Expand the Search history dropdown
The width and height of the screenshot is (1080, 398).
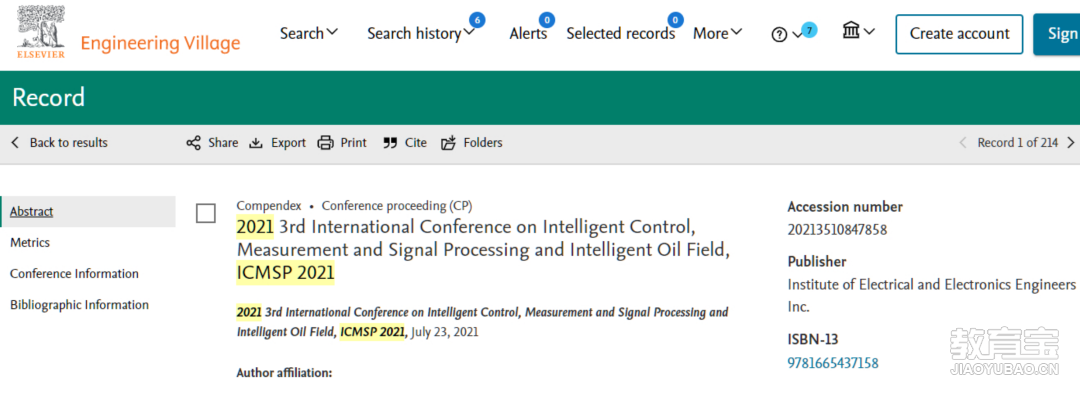(x=421, y=33)
